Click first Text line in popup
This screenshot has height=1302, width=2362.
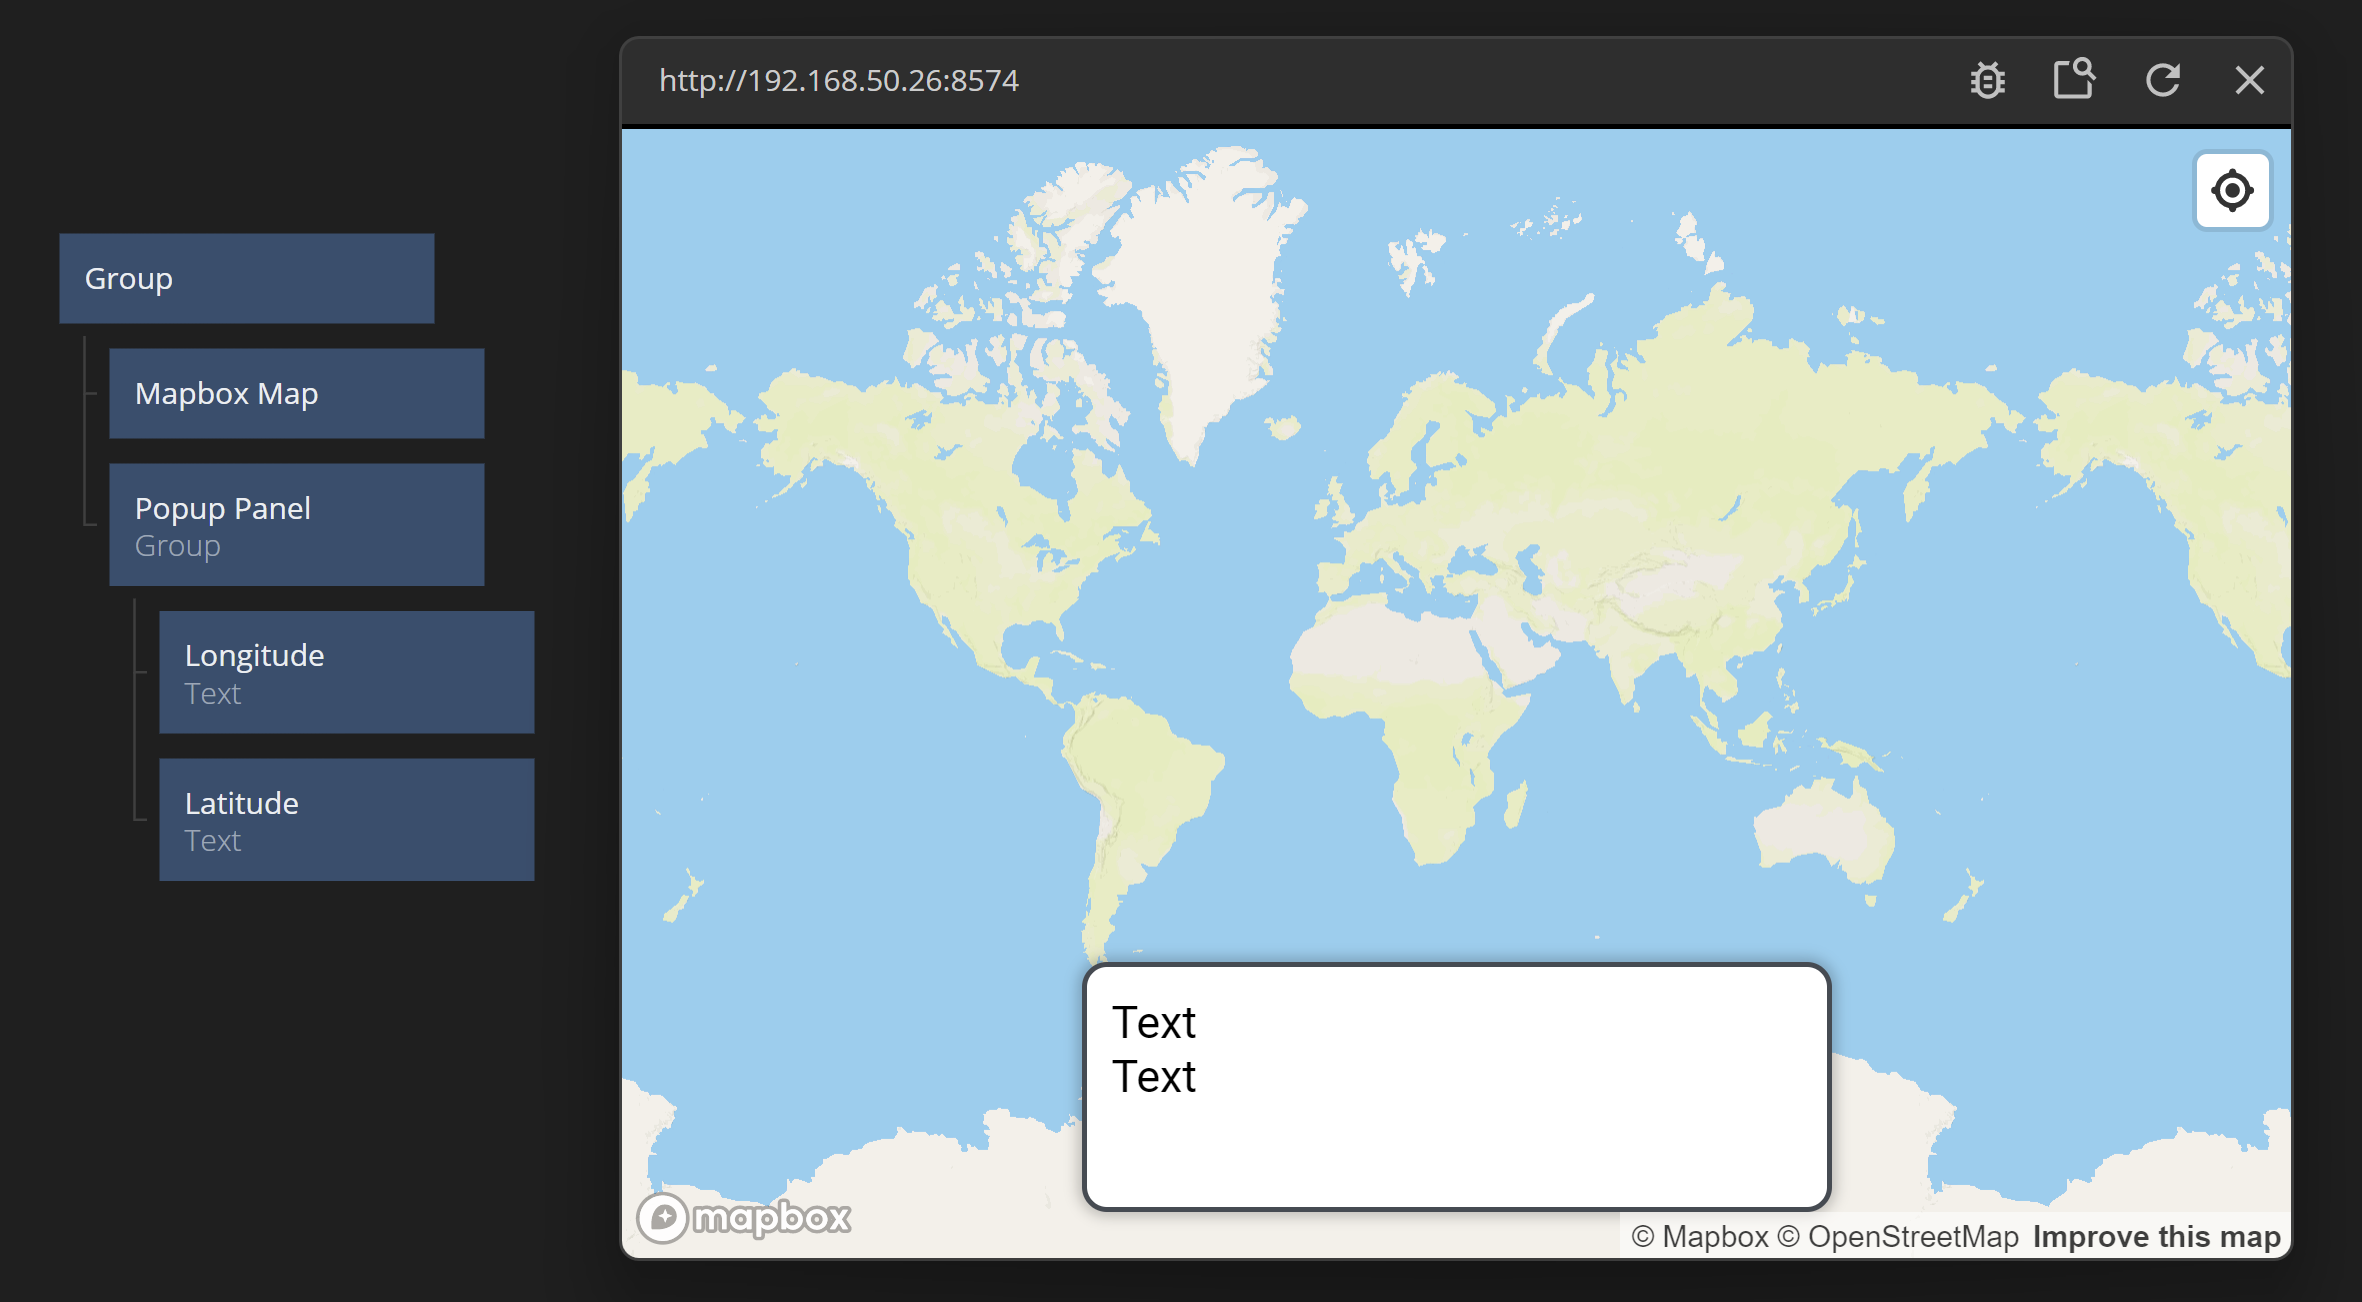pyautogui.click(x=1153, y=1023)
